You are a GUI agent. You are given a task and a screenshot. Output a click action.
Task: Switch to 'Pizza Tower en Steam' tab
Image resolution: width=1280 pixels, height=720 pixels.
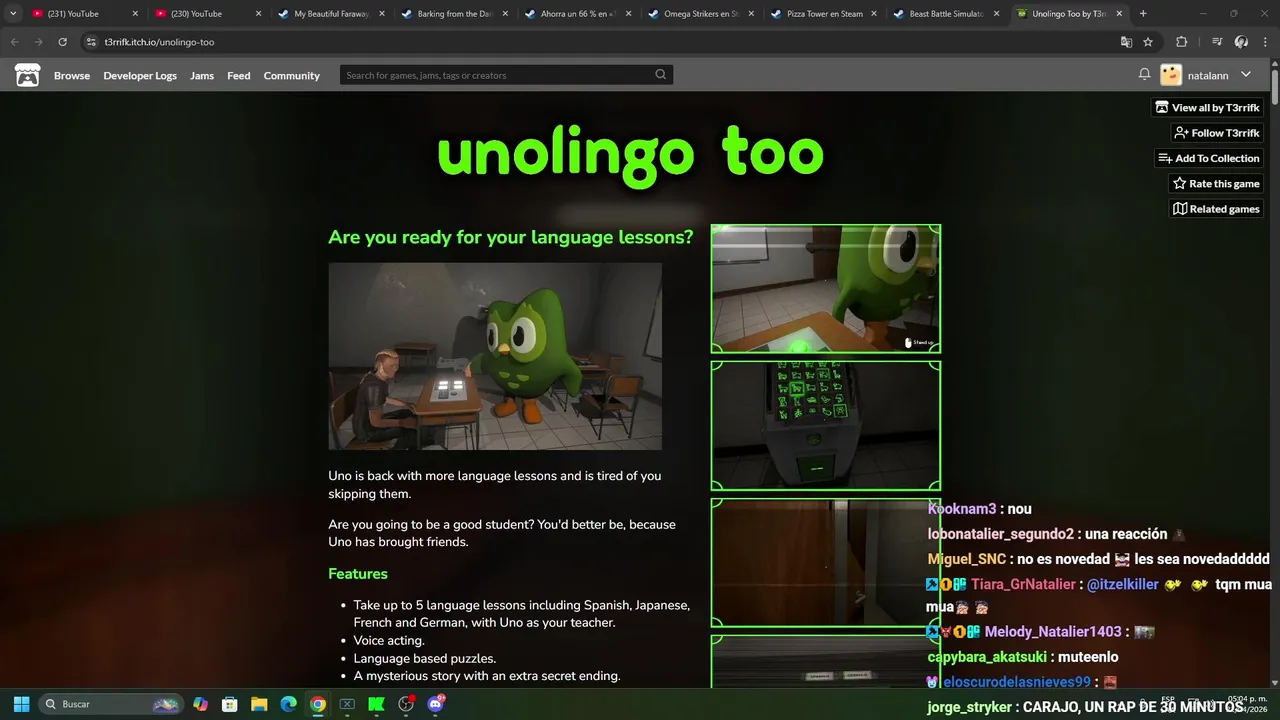[x=823, y=14]
